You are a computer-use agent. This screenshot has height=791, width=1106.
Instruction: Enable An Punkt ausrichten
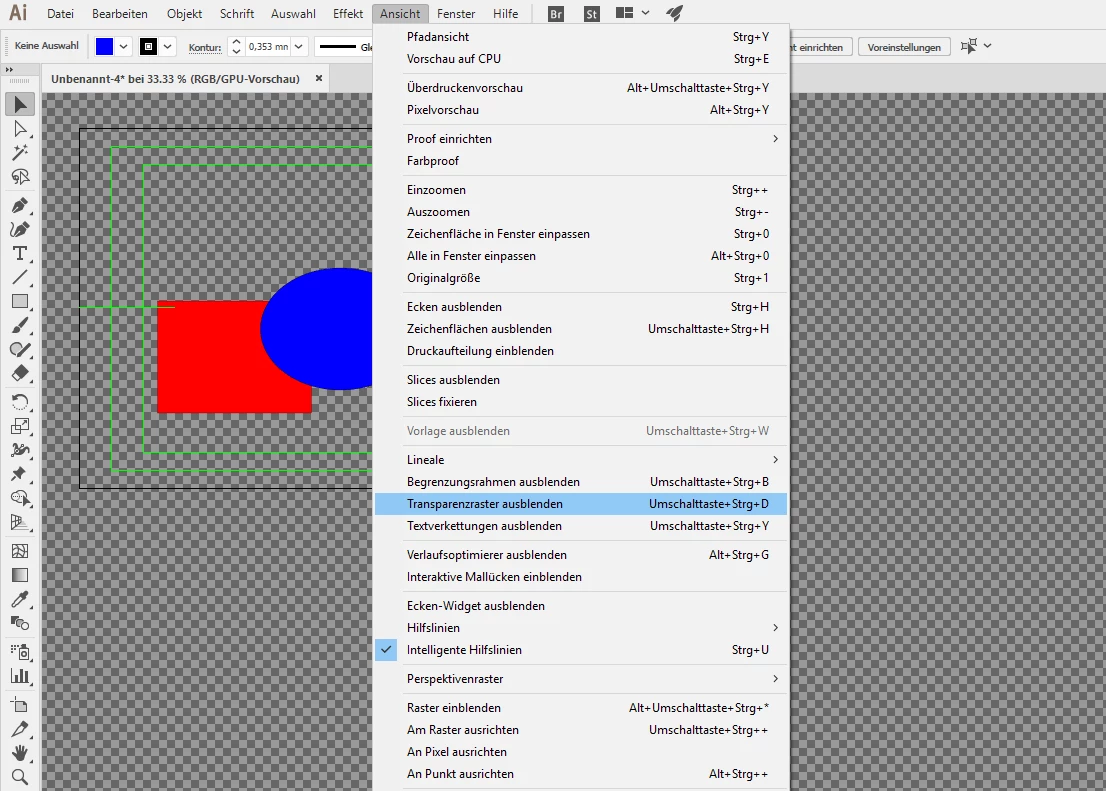pyautogui.click(x=581, y=773)
